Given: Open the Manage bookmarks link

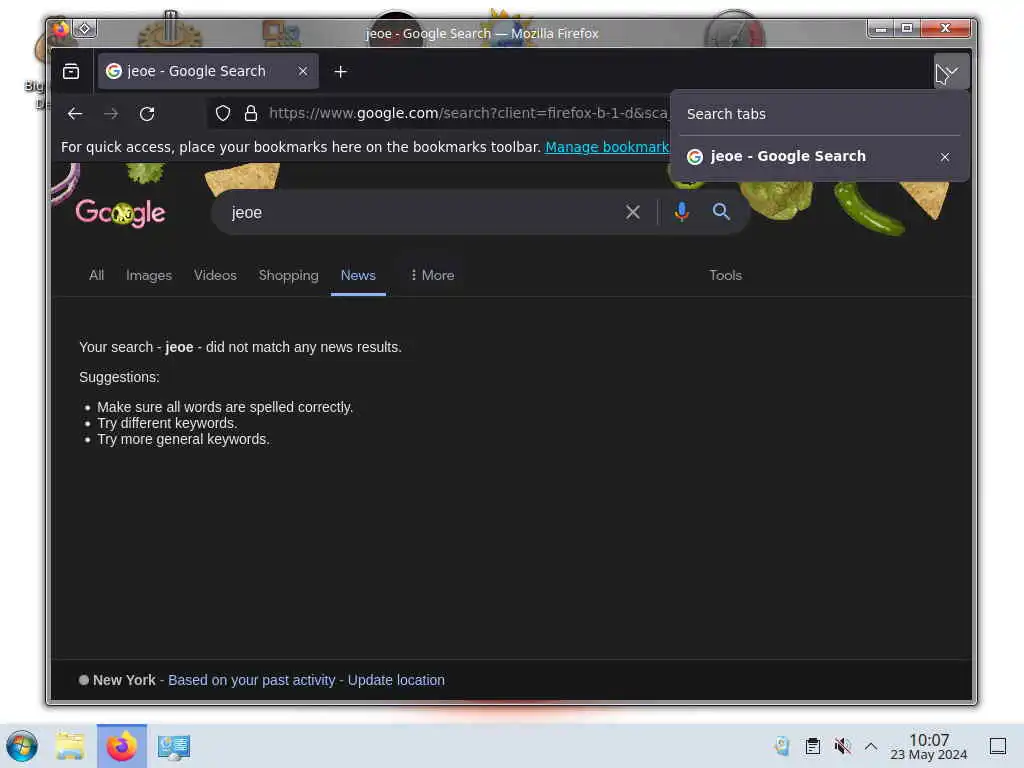Looking at the screenshot, I should pos(607,147).
